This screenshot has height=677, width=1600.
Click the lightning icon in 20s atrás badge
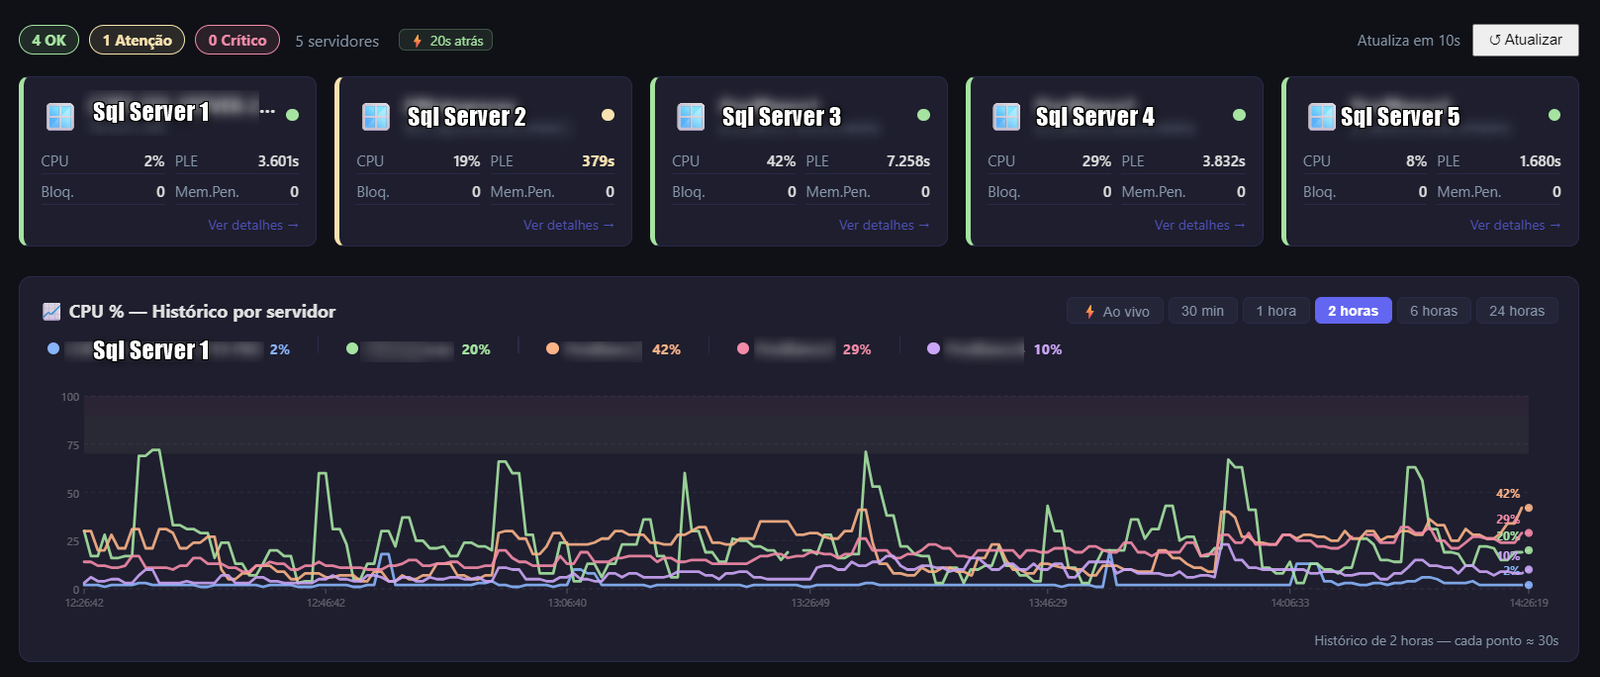tap(417, 41)
